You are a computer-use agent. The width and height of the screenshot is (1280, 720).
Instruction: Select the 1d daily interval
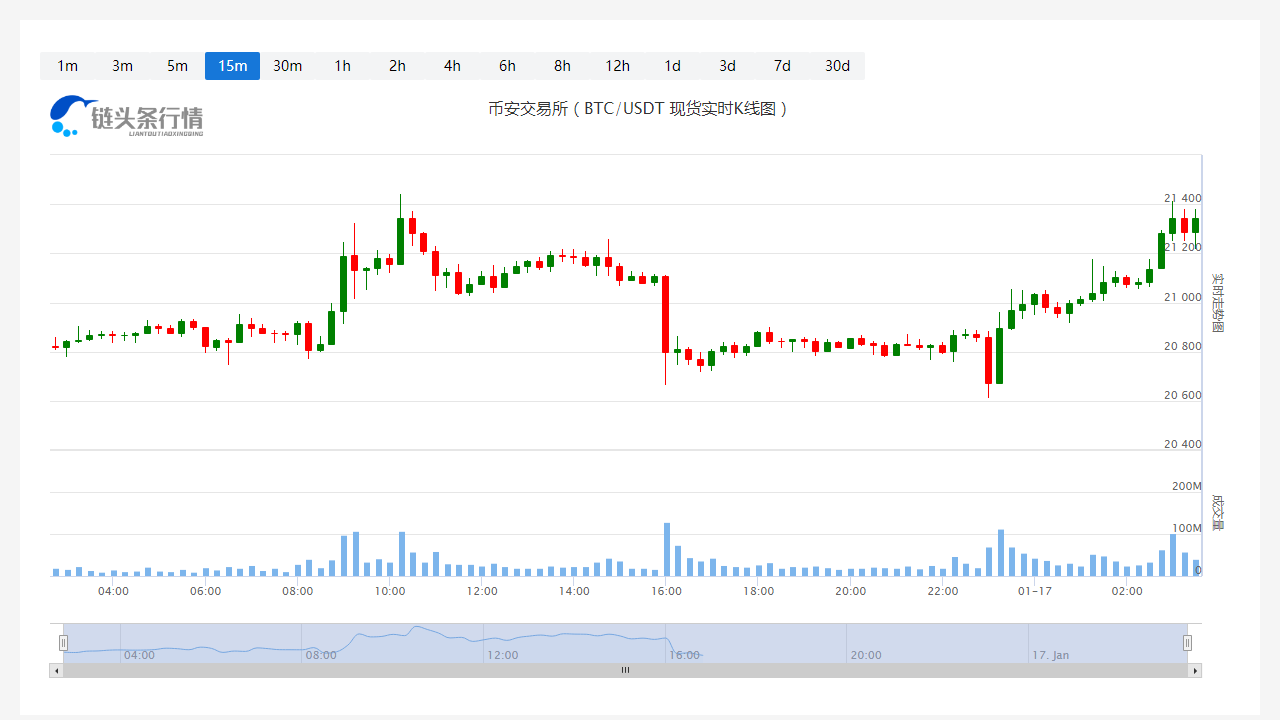672,66
